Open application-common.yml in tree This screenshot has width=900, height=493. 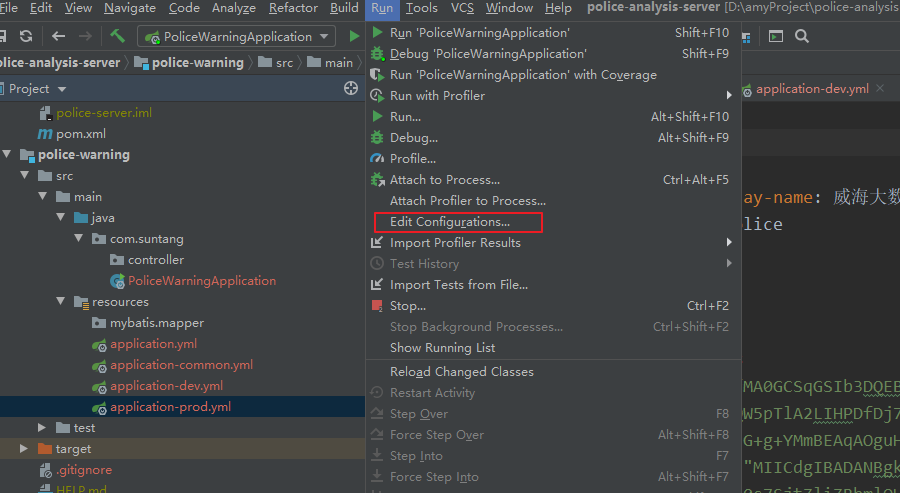click(181, 365)
